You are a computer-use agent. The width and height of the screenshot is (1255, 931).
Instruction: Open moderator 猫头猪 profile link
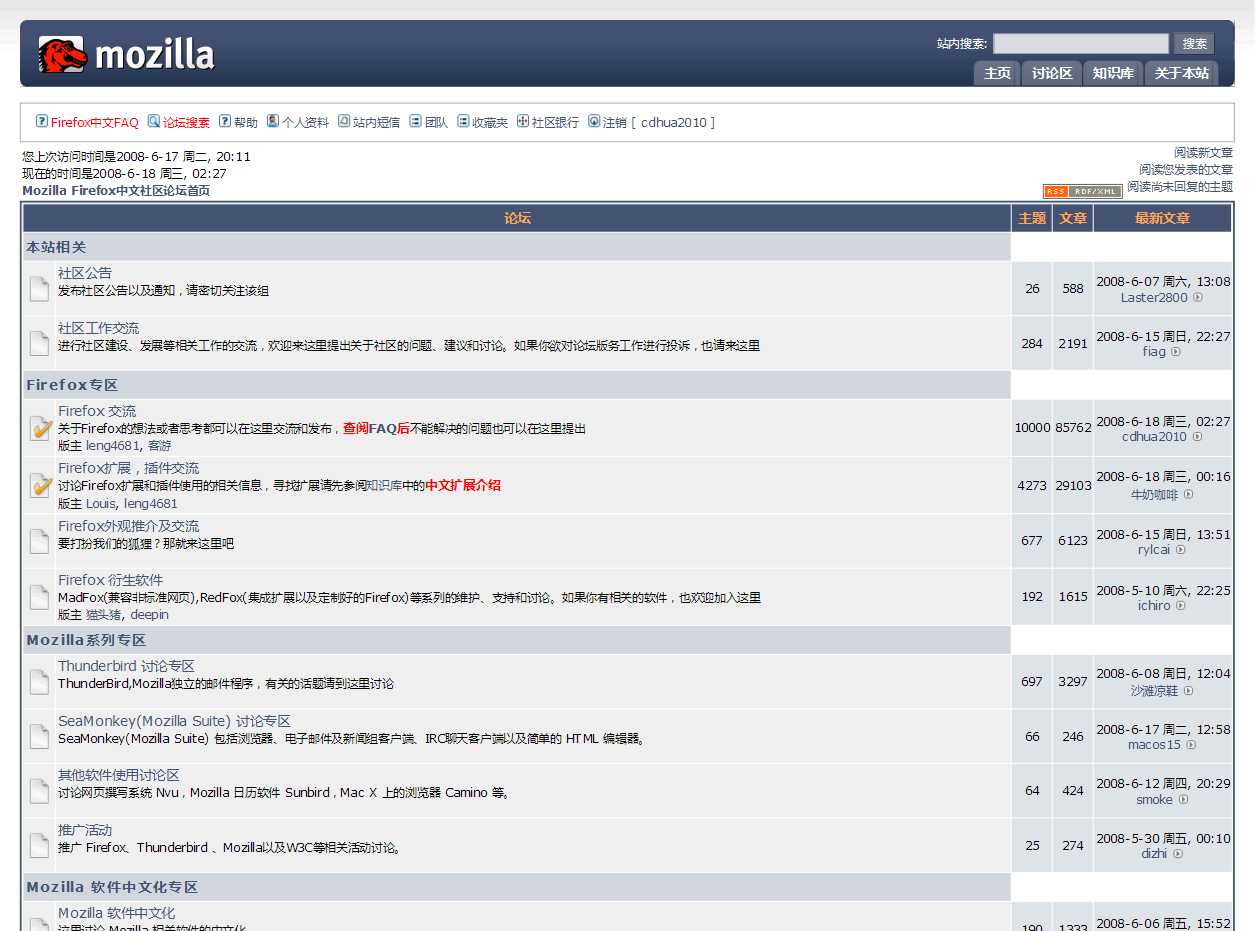104,614
